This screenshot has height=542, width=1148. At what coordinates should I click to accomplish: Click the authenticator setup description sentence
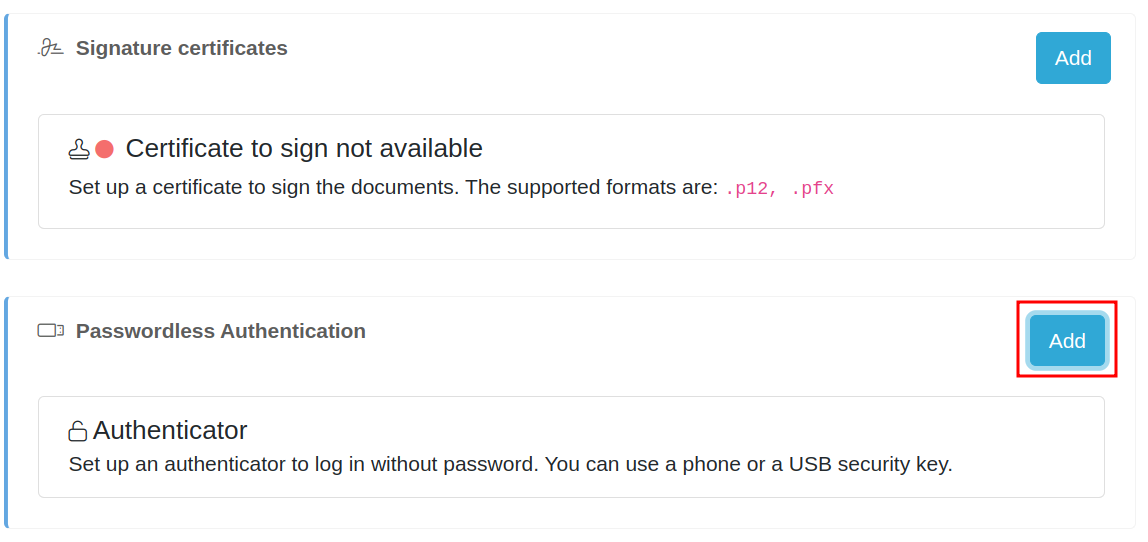(x=400, y=464)
